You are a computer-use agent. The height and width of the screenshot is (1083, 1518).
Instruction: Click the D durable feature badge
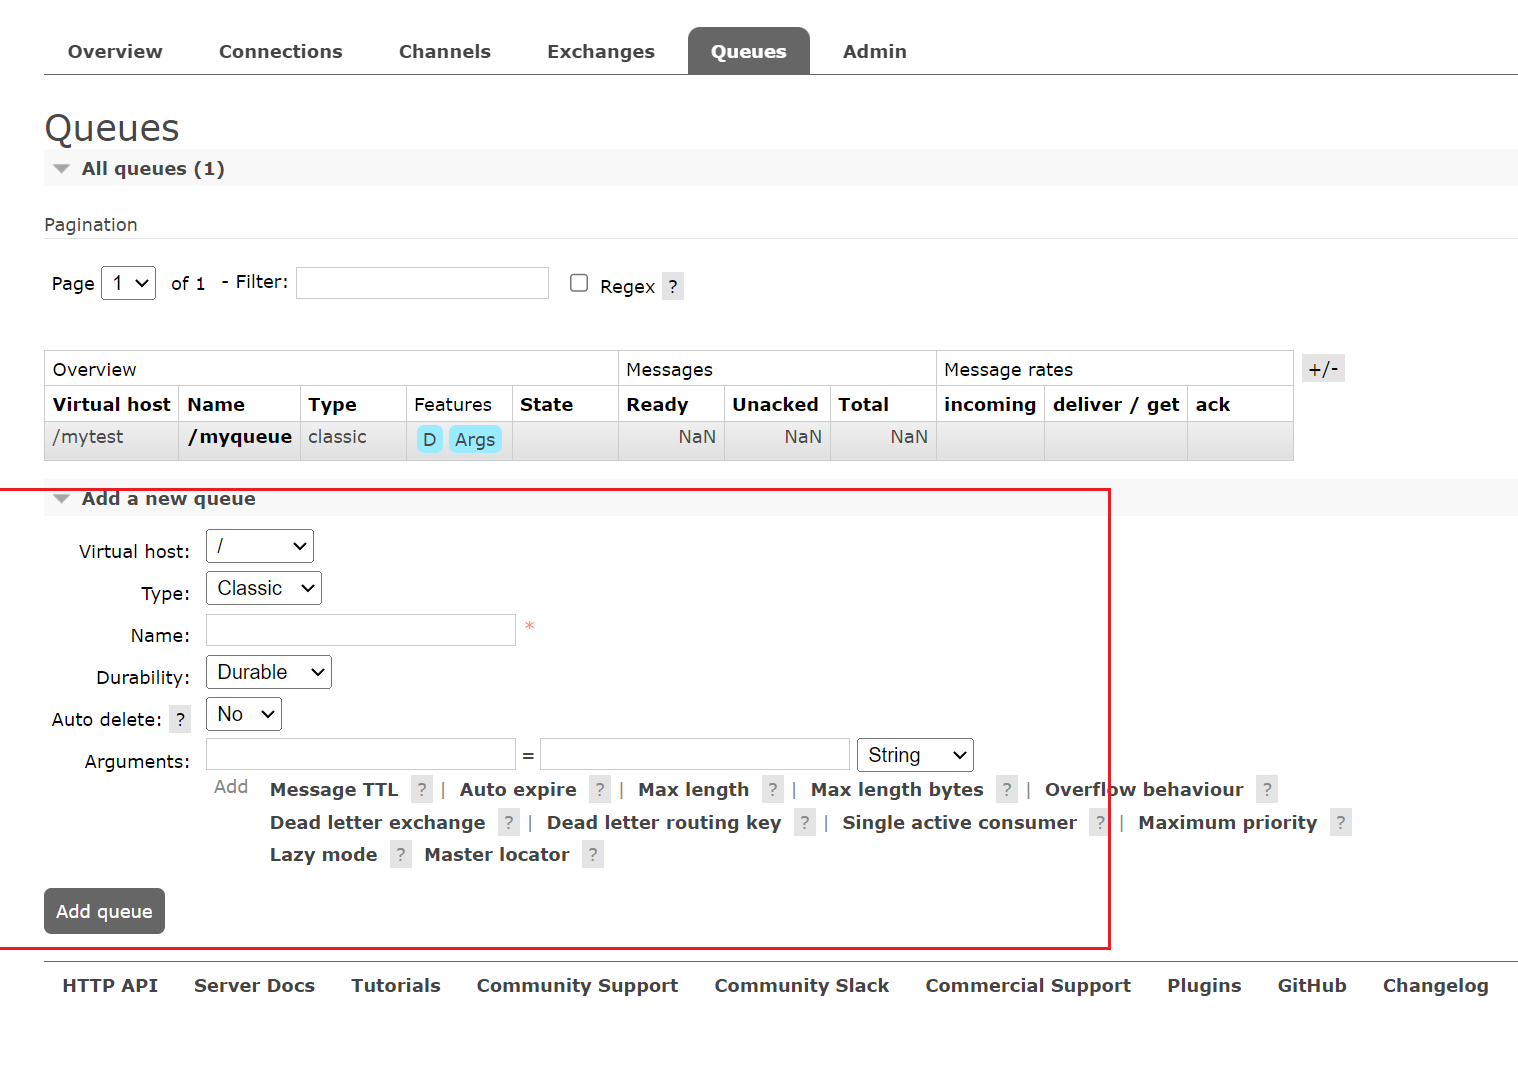[429, 439]
